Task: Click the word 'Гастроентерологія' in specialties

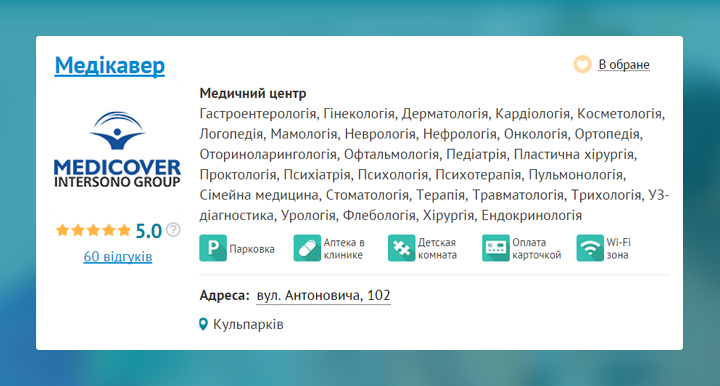Action: point(258,113)
